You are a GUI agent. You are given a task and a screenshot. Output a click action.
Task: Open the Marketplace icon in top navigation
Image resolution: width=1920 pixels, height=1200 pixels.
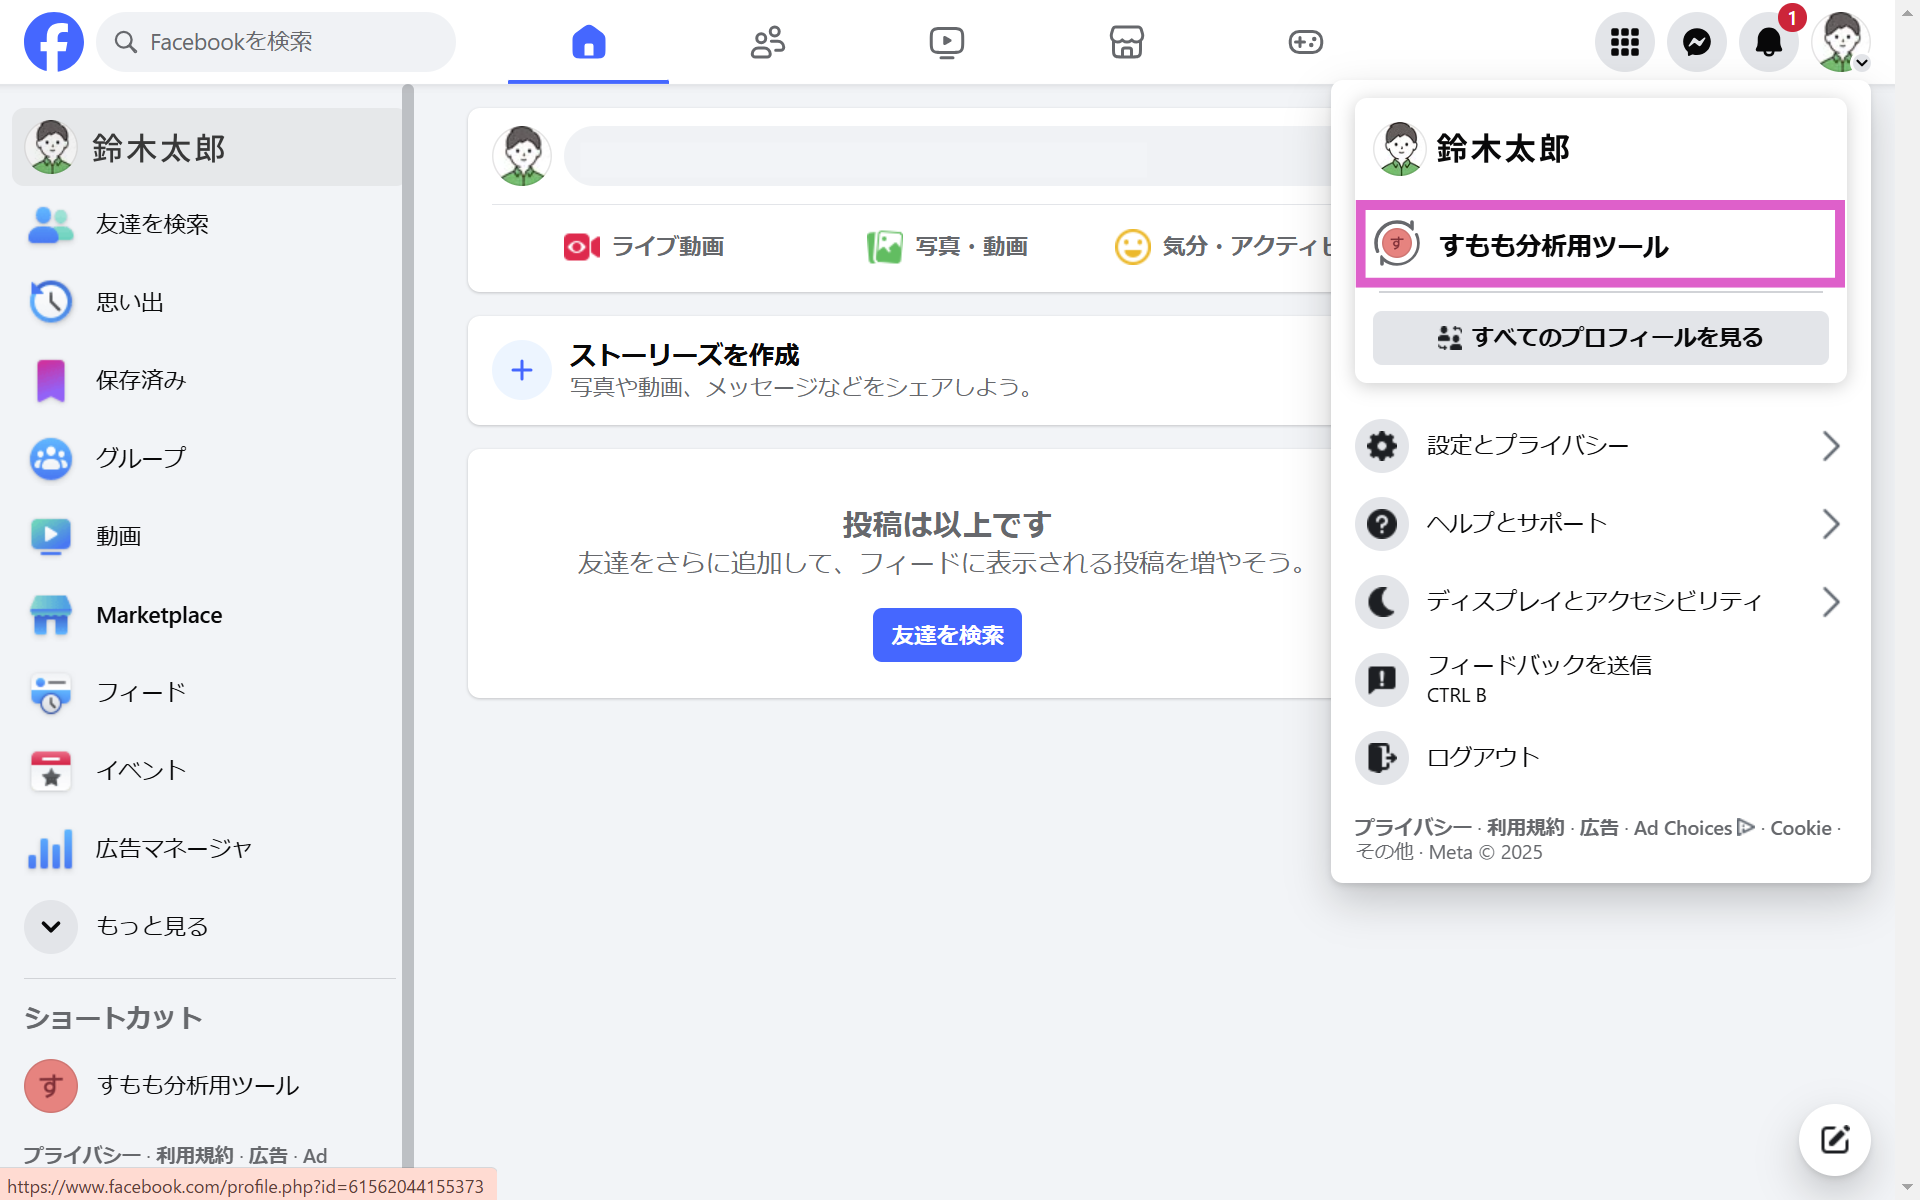click(x=1126, y=42)
